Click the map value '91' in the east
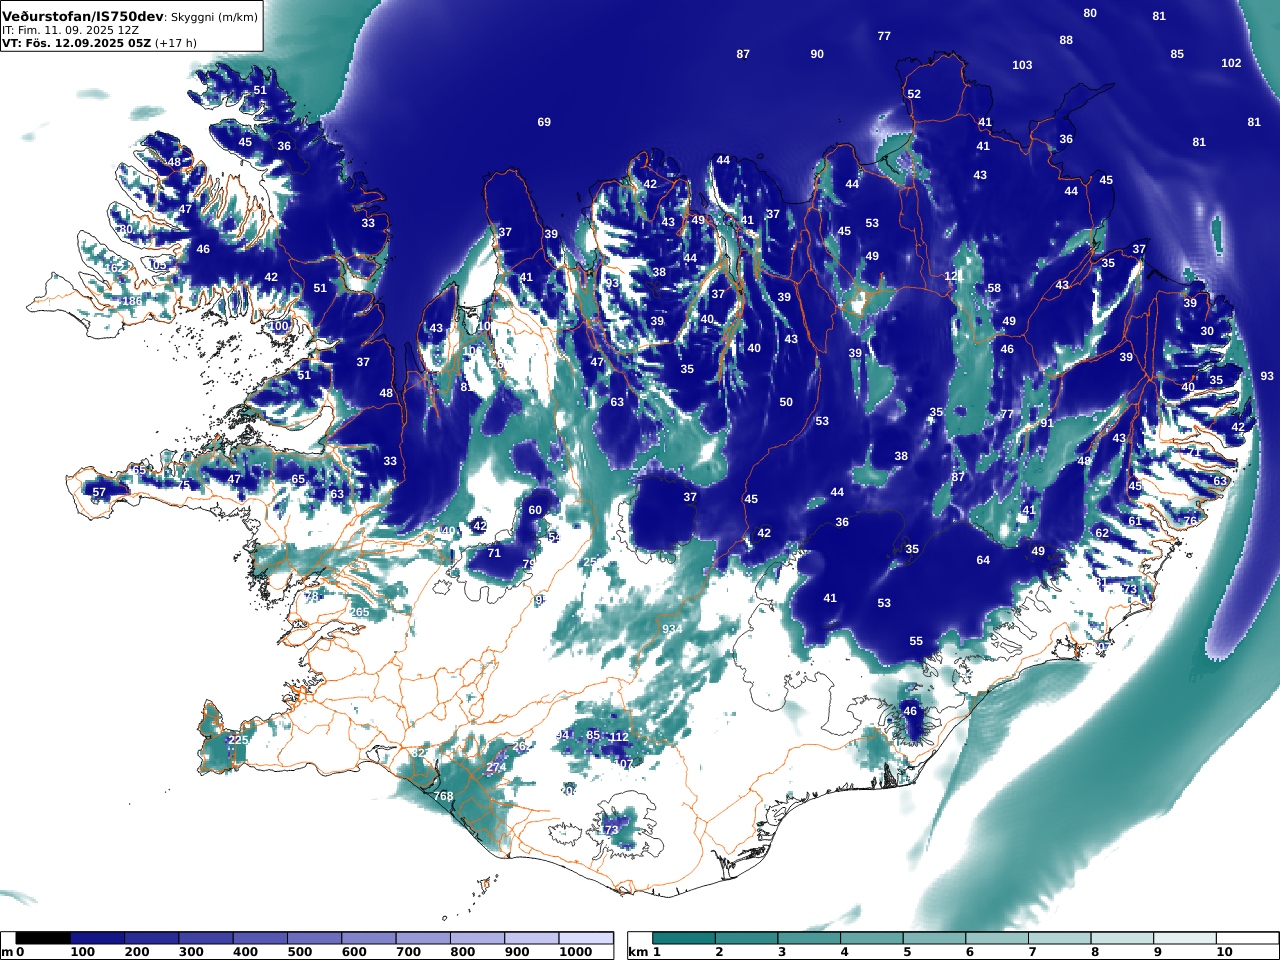1280x960 pixels. [1047, 423]
